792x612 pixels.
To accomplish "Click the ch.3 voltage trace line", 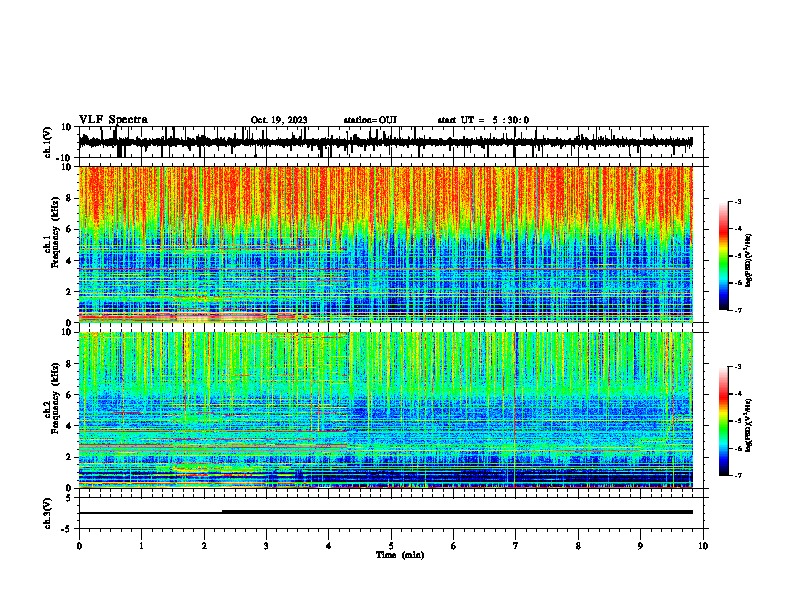I will click(385, 512).
